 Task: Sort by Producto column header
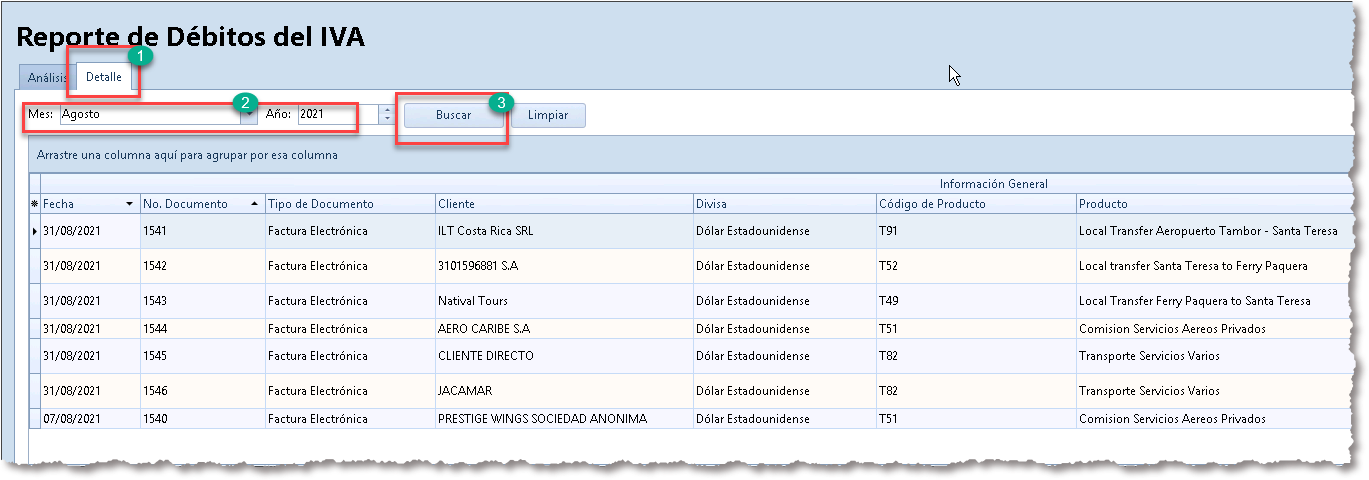pos(1215,204)
